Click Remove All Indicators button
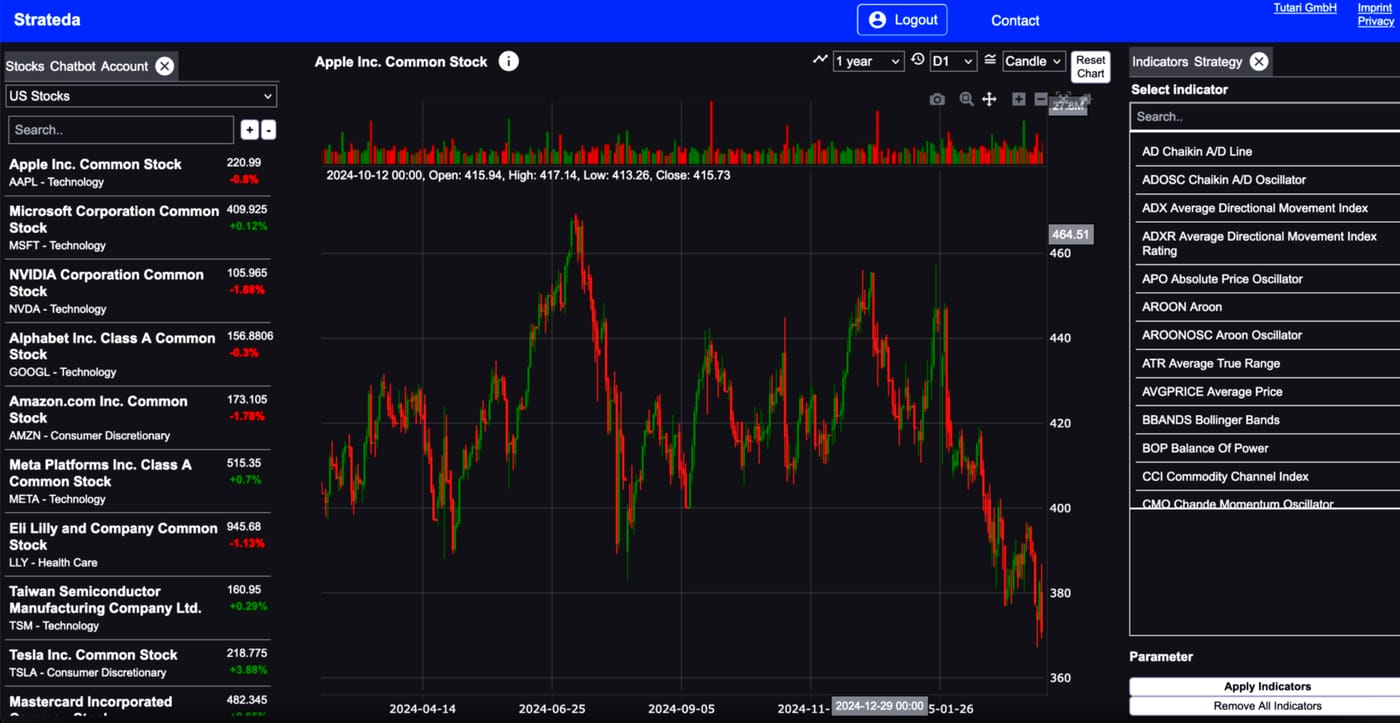This screenshot has height=723, width=1400. coord(1267,706)
